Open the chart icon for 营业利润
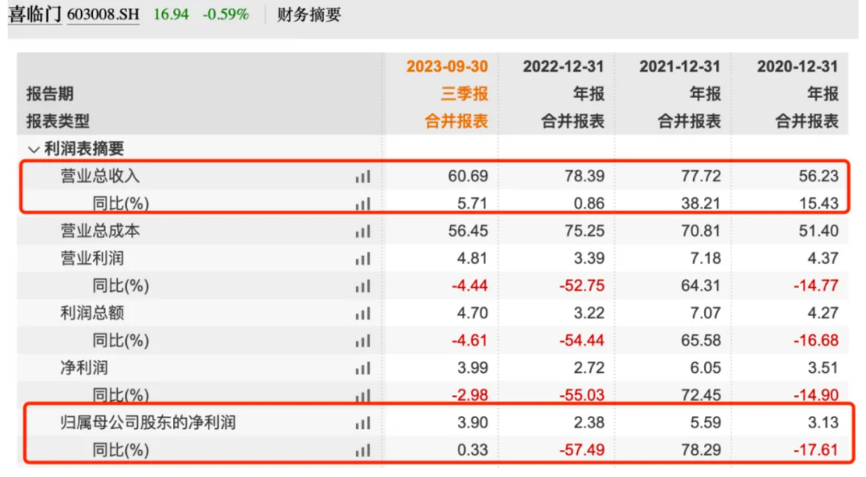The width and height of the screenshot is (866, 477). [362, 258]
